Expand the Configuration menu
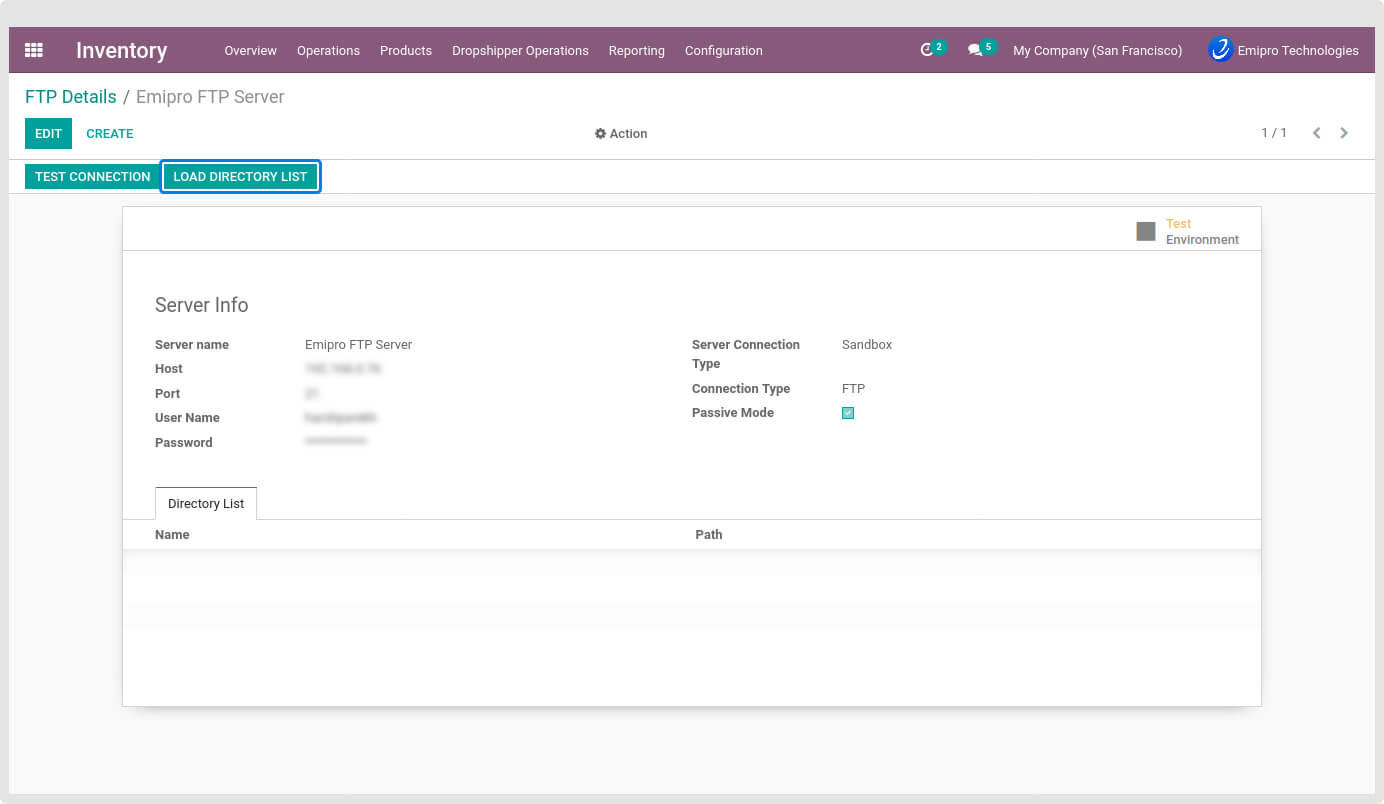The width and height of the screenshot is (1384, 804). (723, 50)
